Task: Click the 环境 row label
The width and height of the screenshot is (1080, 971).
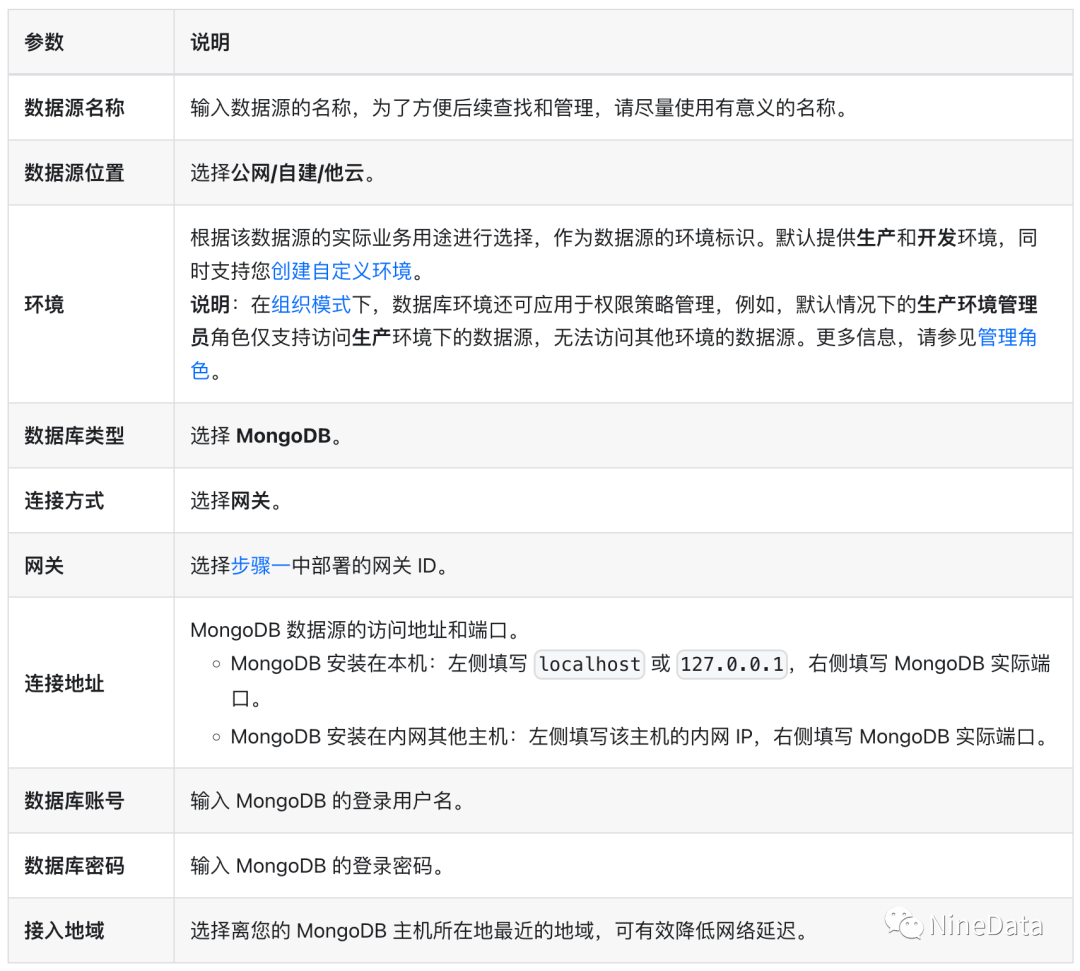Action: [44, 304]
